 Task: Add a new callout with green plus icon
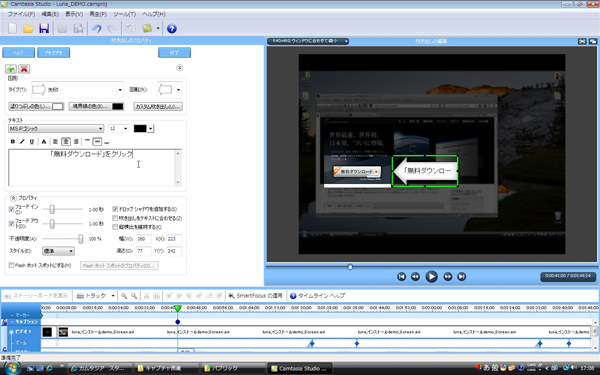[x=11, y=69]
